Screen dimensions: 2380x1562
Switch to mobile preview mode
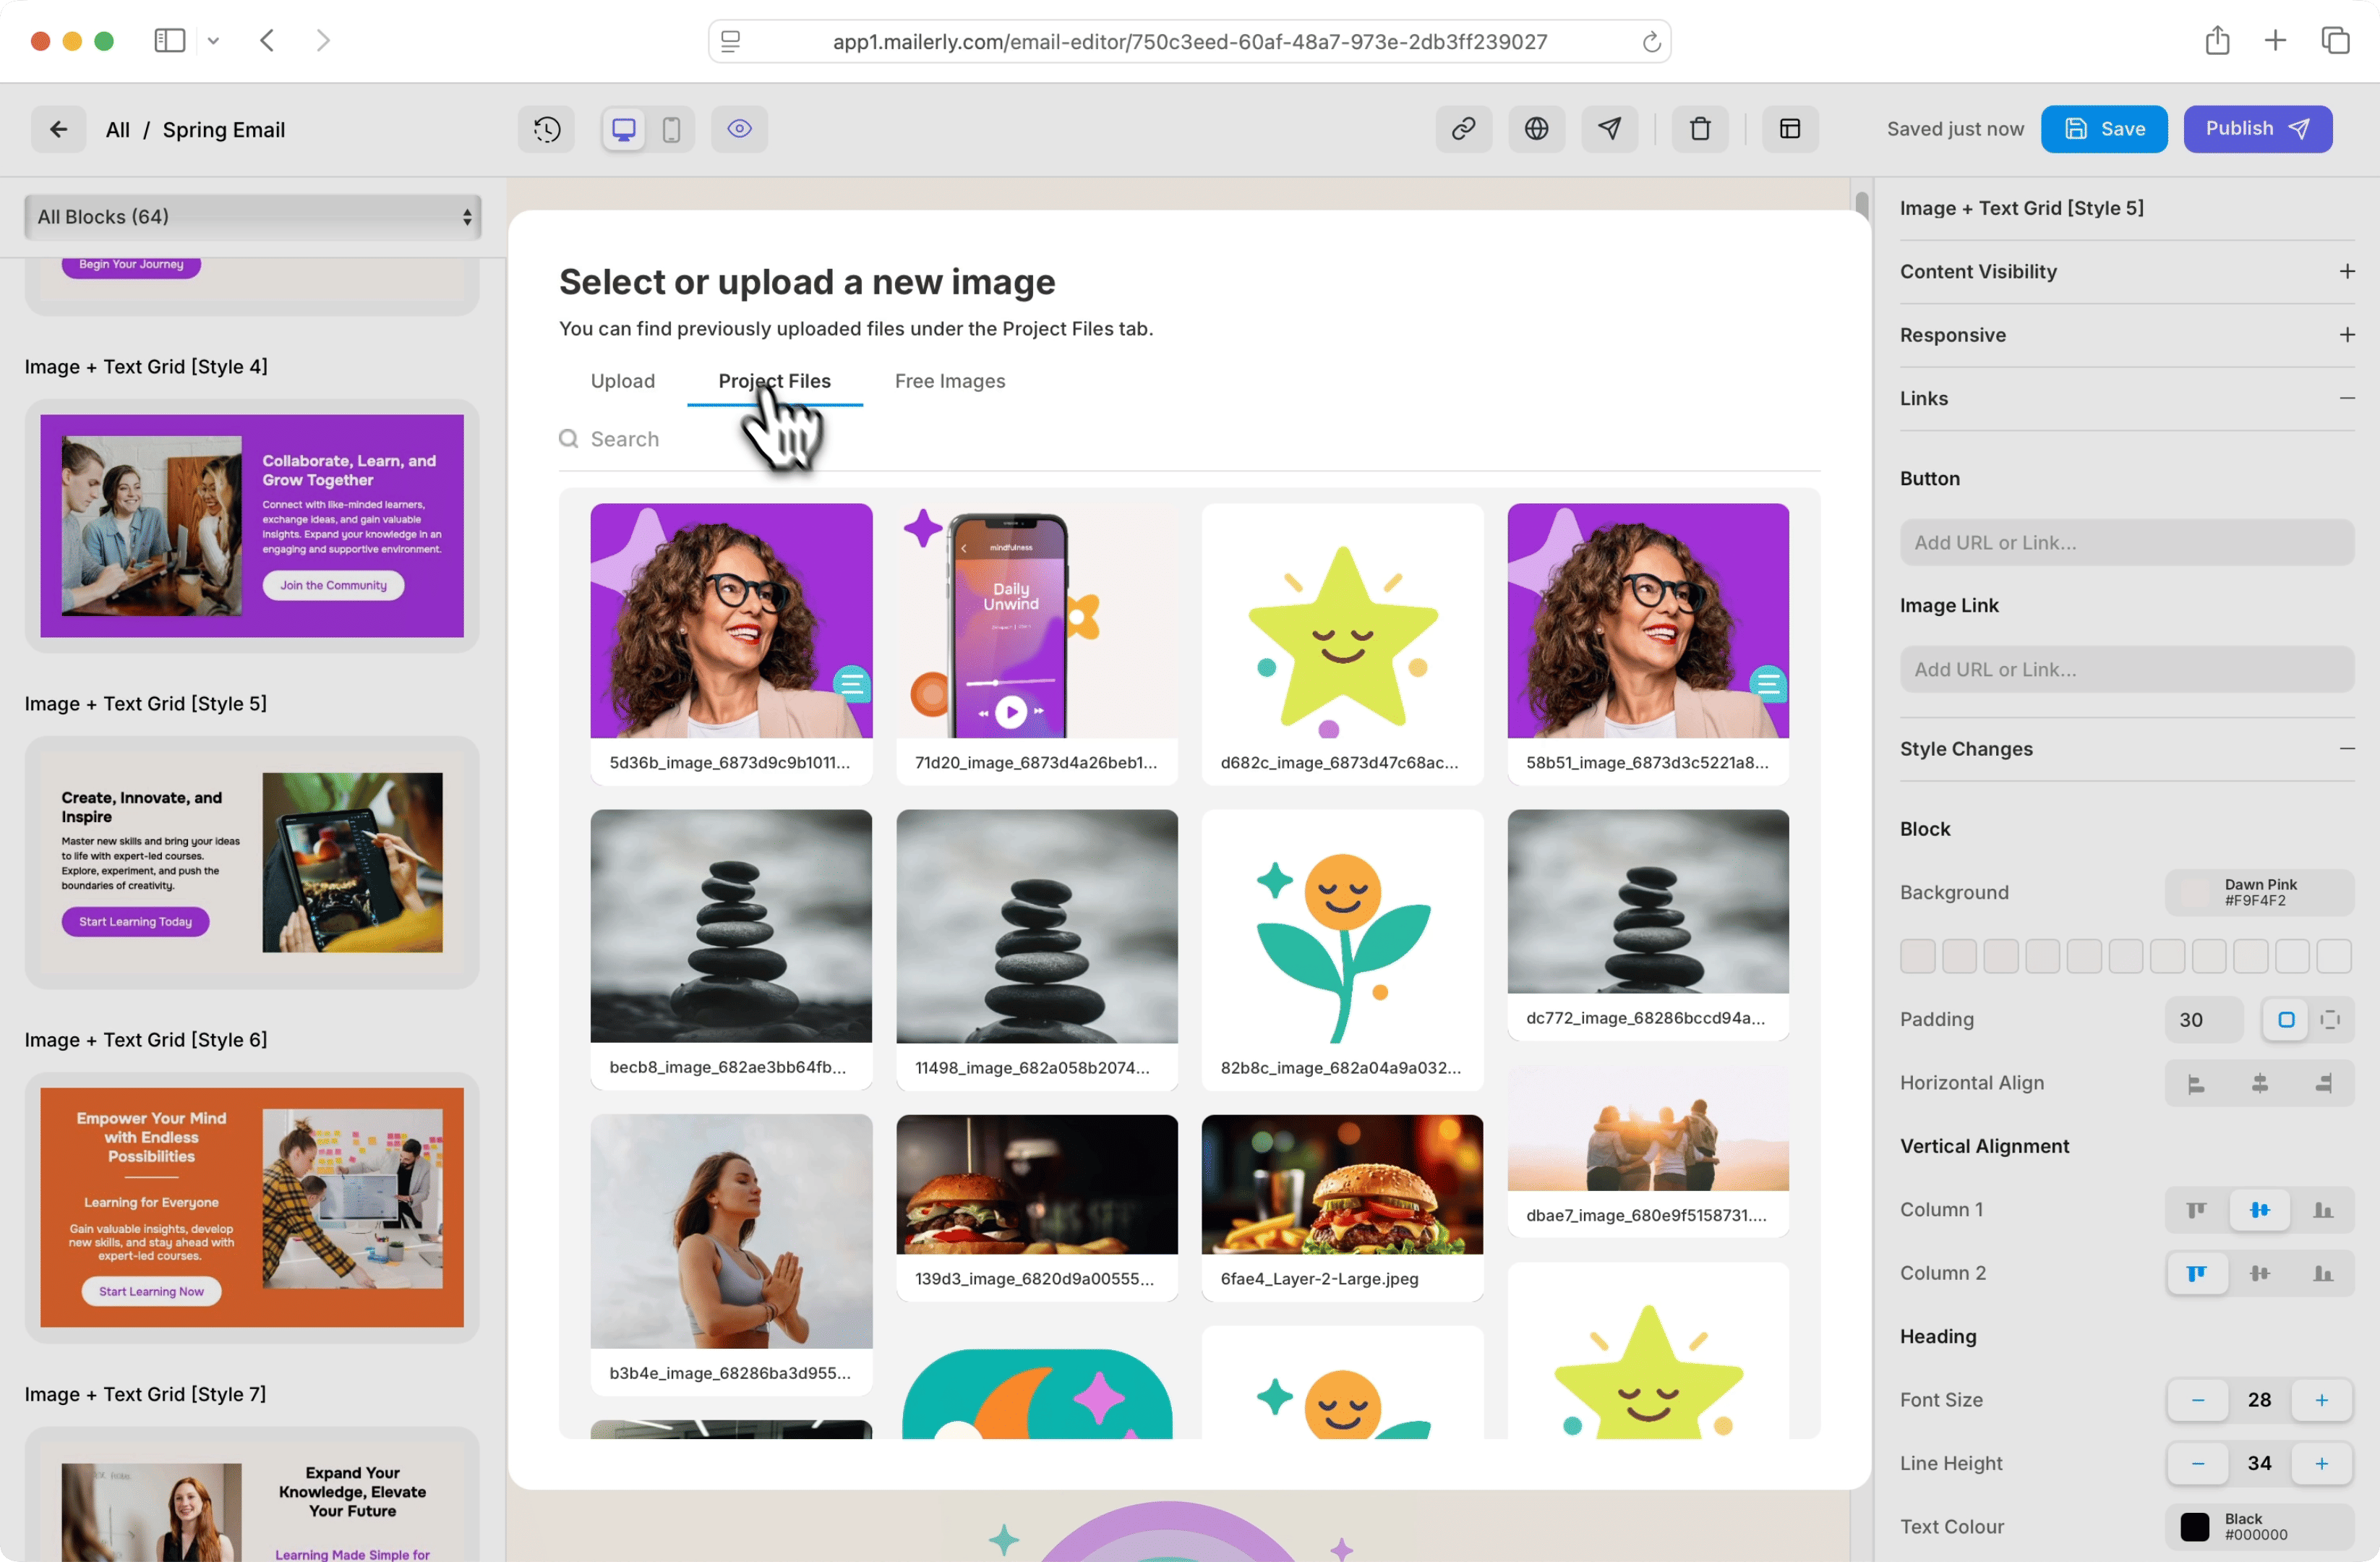tap(671, 129)
